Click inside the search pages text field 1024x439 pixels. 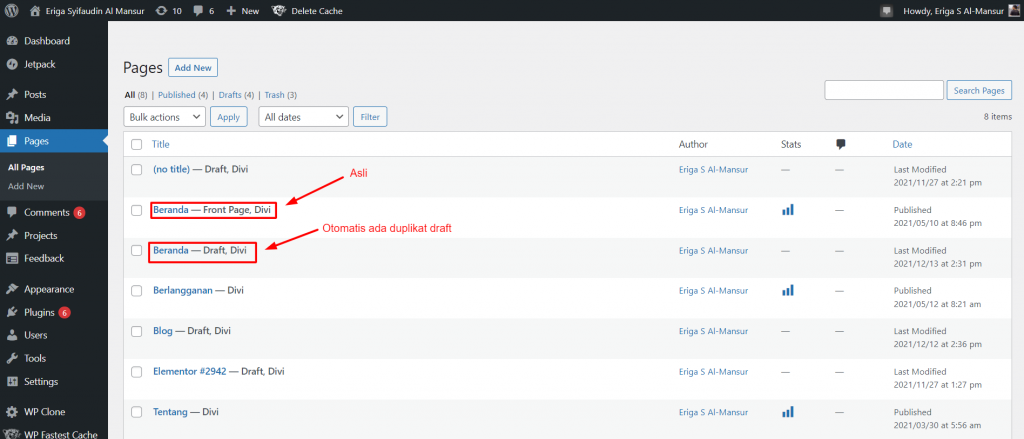click(x=883, y=90)
